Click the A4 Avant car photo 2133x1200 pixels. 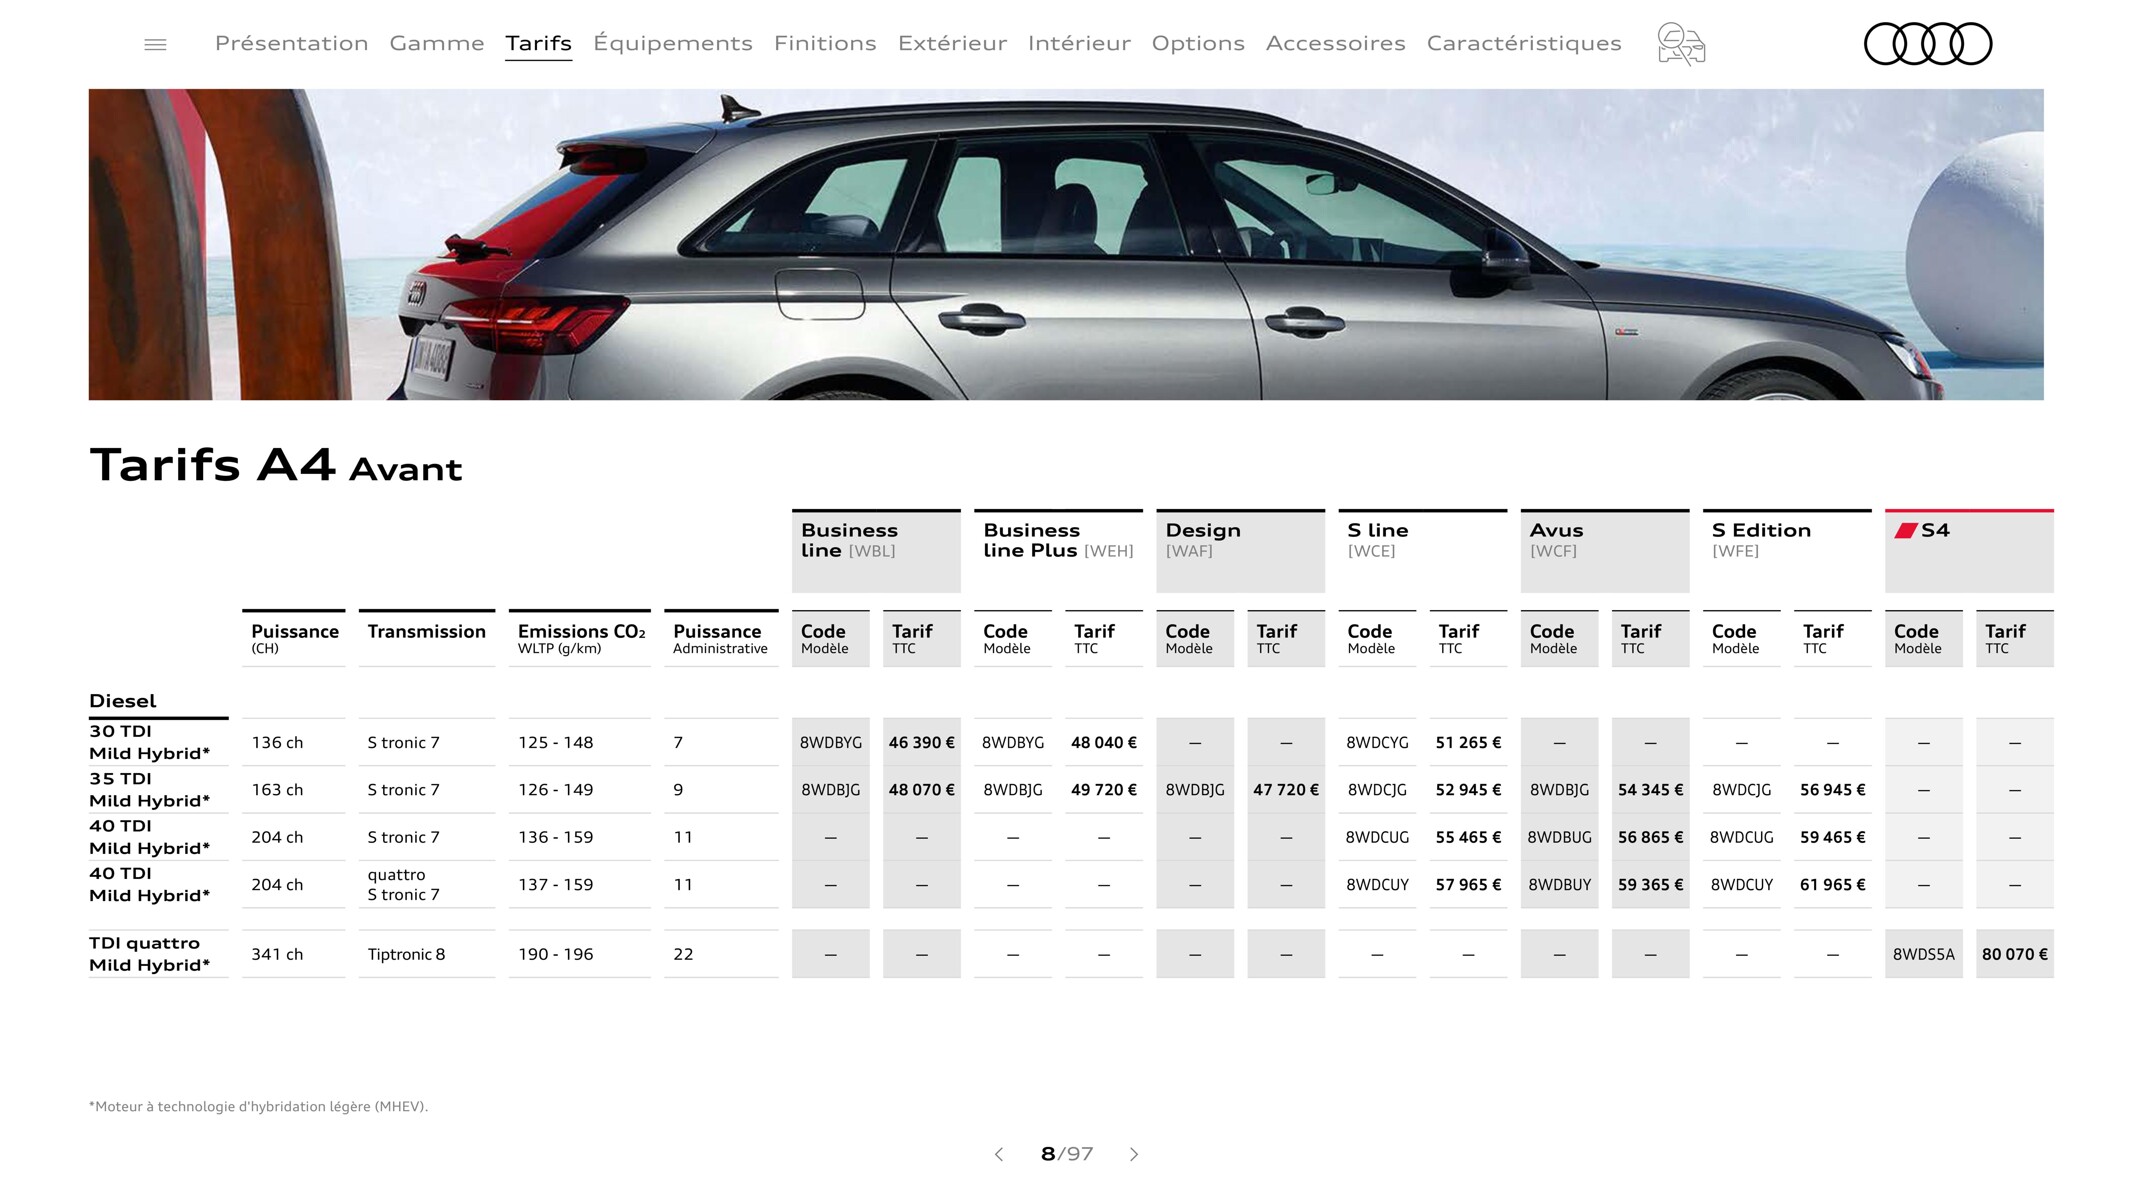pyautogui.click(x=1066, y=244)
